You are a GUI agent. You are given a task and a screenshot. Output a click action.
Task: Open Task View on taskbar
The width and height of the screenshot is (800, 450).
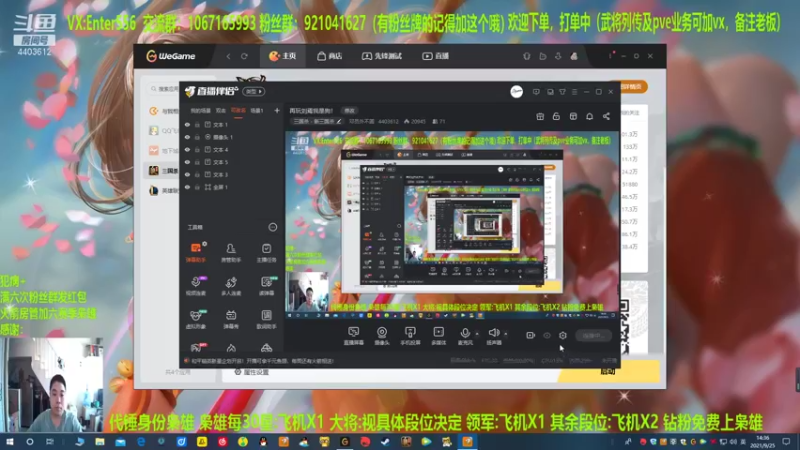[49, 442]
